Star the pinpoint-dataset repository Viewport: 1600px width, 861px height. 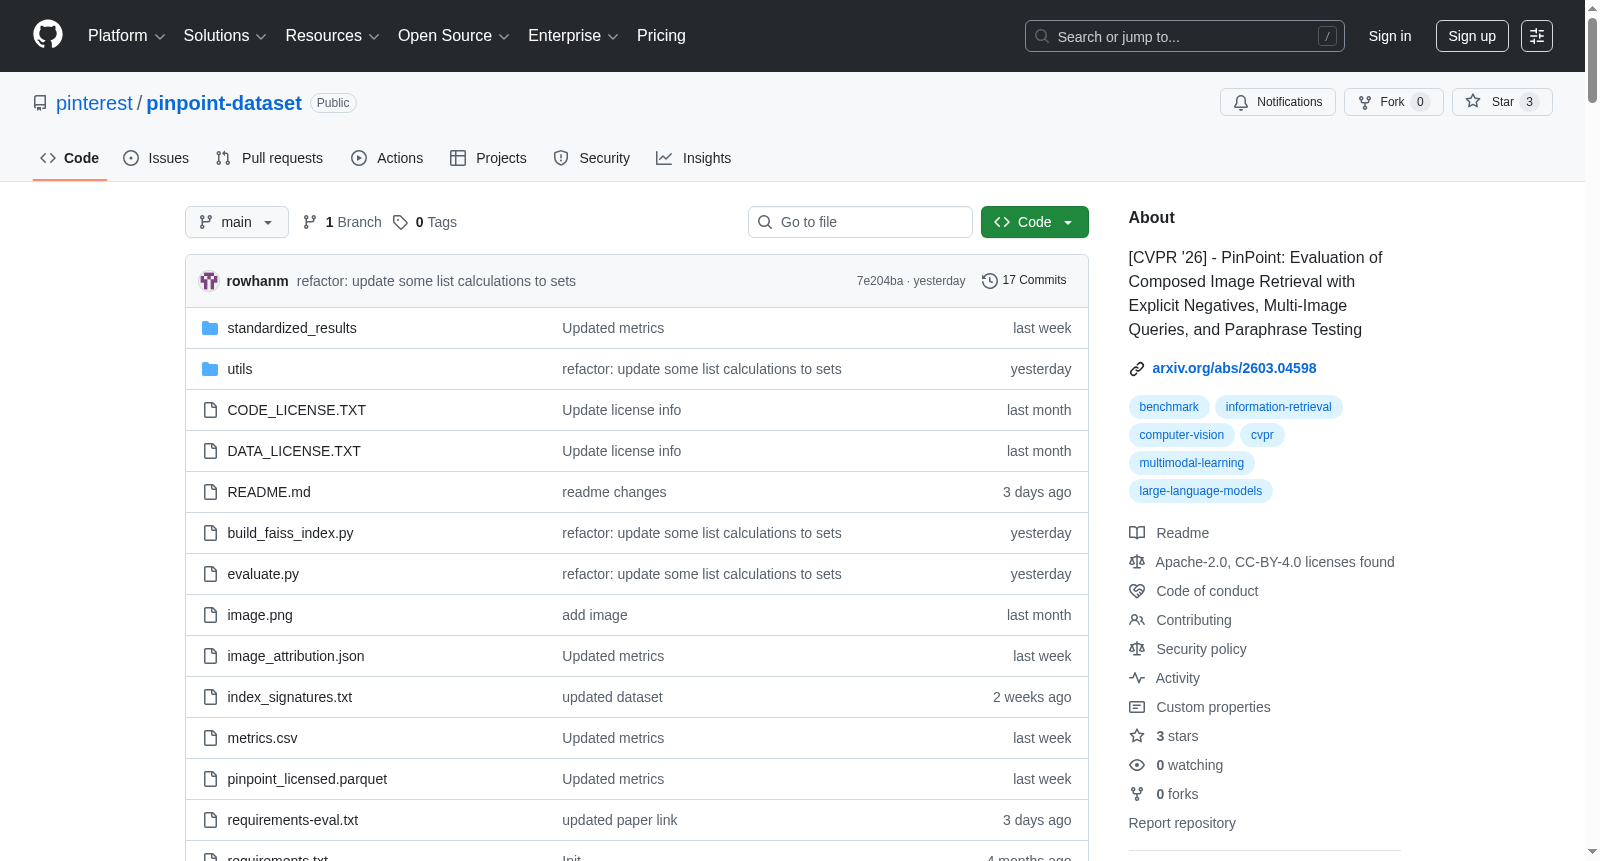pyautogui.click(x=1502, y=102)
